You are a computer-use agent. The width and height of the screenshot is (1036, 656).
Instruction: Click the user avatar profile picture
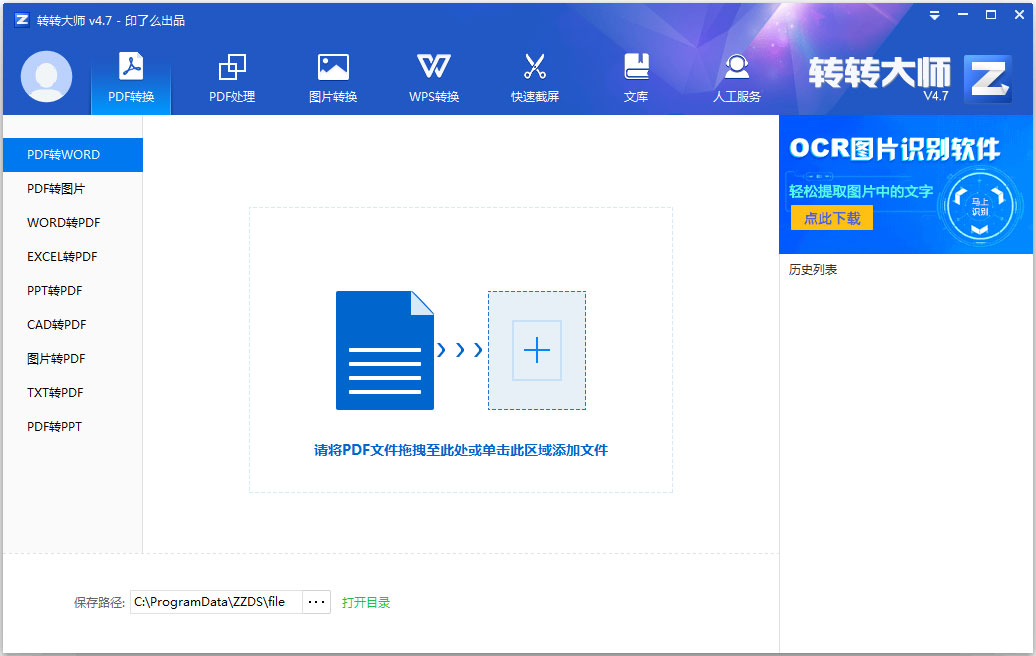46,76
